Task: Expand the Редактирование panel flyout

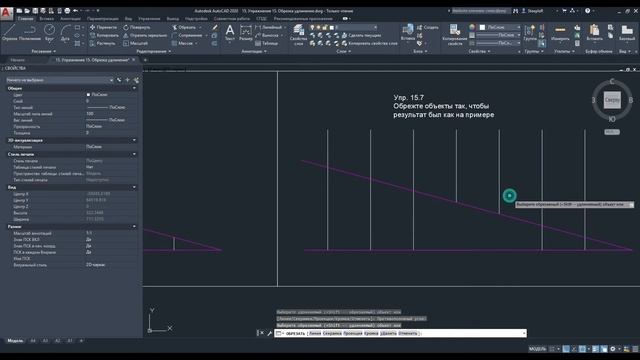Action: (153, 51)
